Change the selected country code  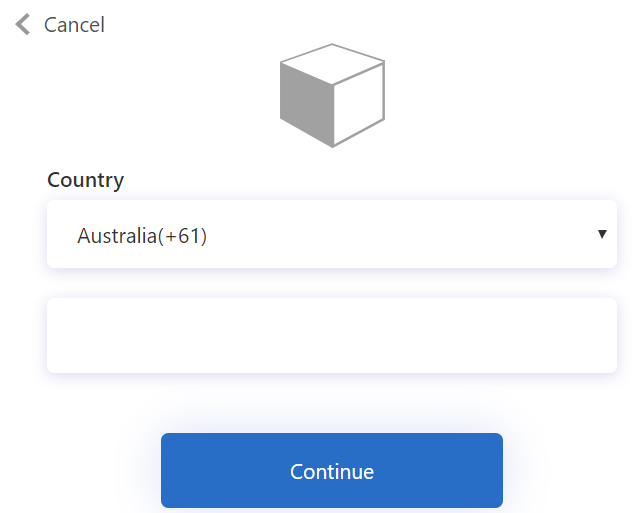click(x=331, y=235)
